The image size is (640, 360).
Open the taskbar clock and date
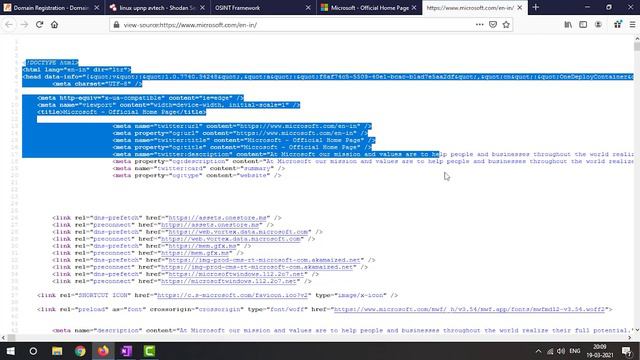click(600, 351)
